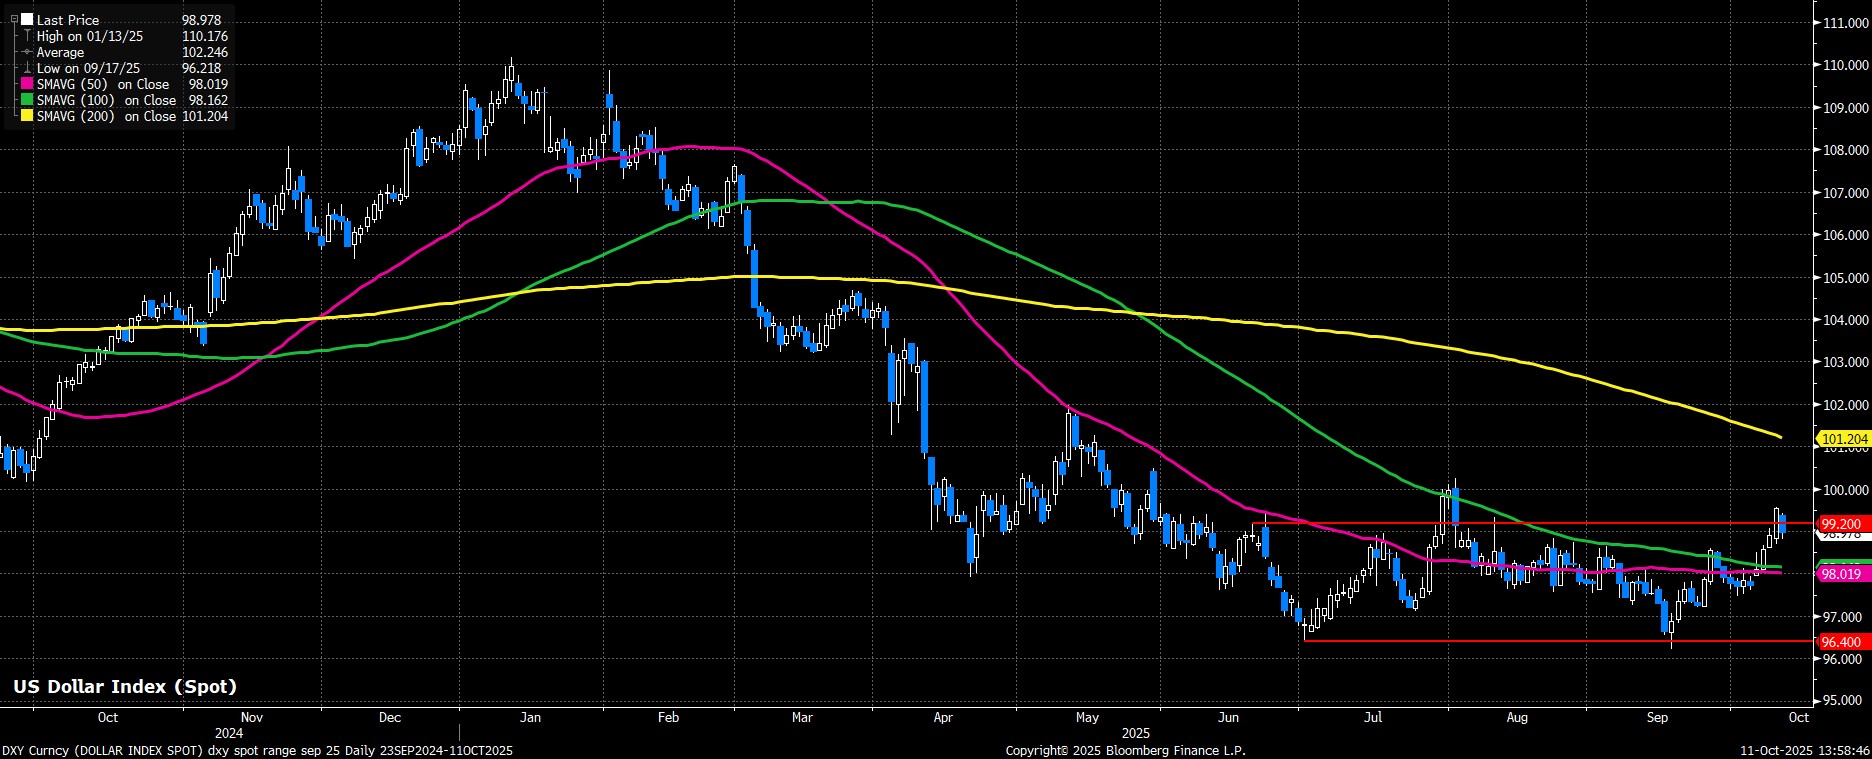
Task: Select the yellow SMAVG (200) swatch
Action: 27,117
